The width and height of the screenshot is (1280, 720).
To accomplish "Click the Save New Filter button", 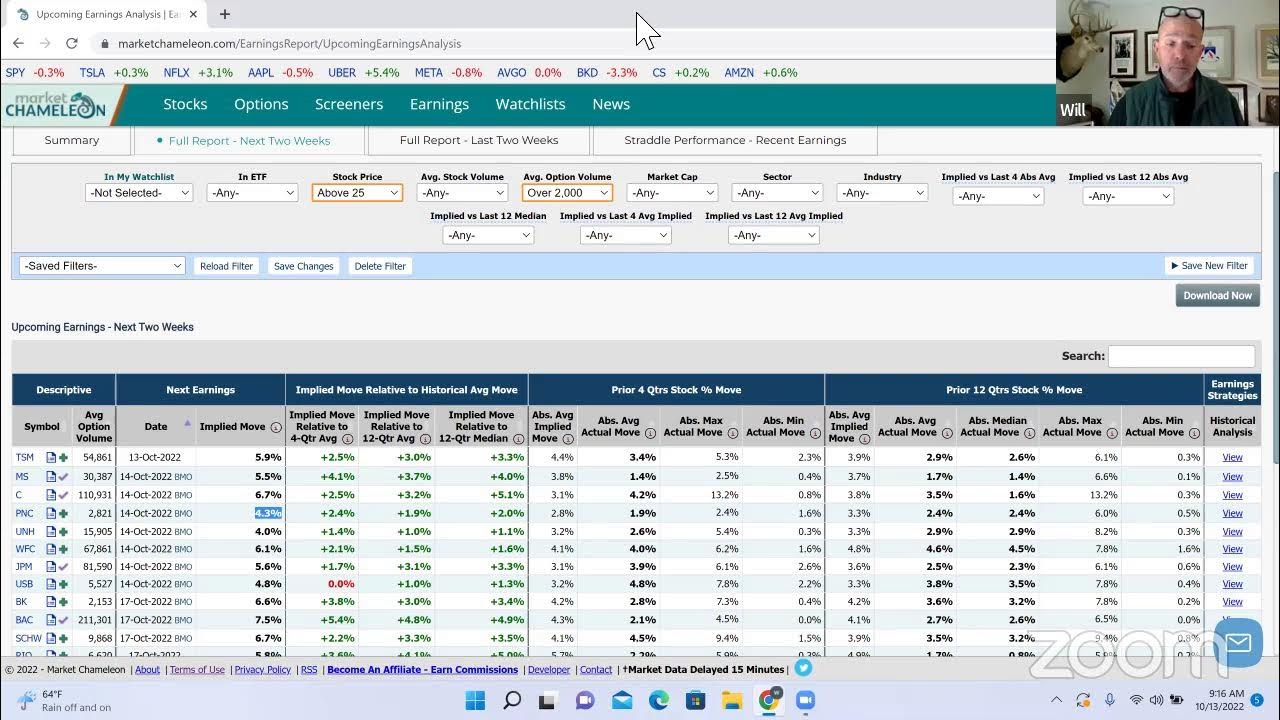I will coord(1209,266).
